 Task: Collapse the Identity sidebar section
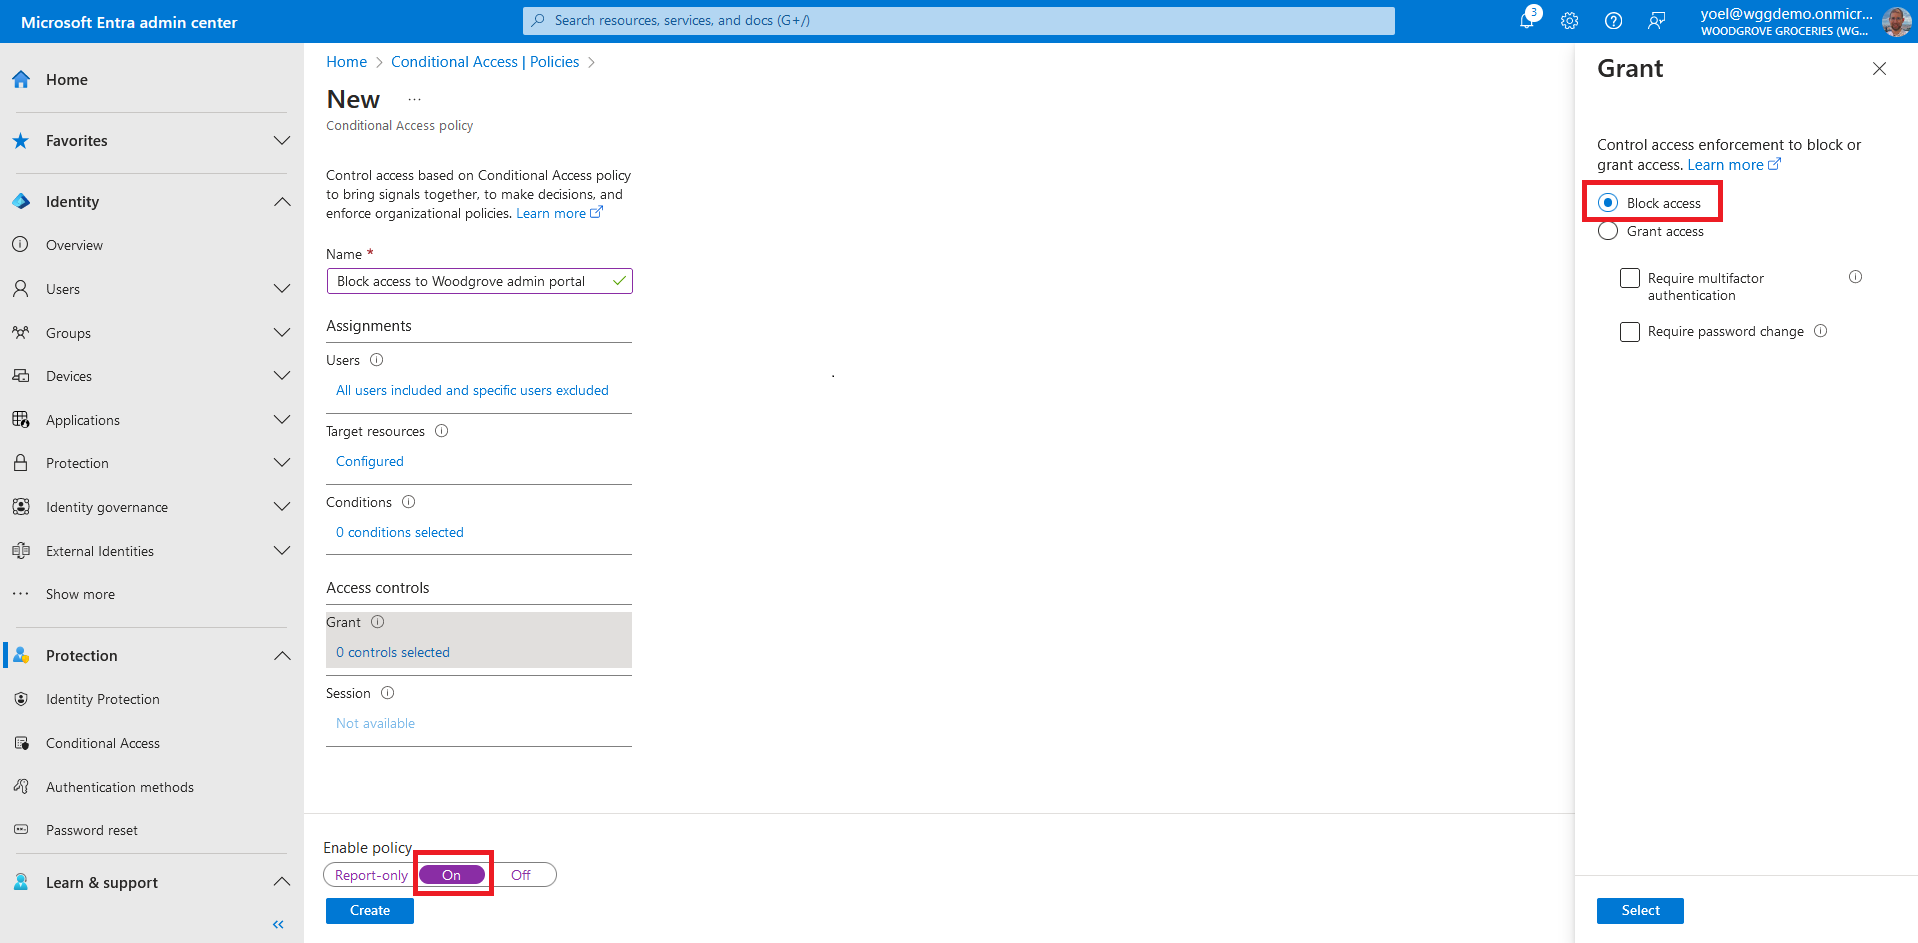coord(282,202)
